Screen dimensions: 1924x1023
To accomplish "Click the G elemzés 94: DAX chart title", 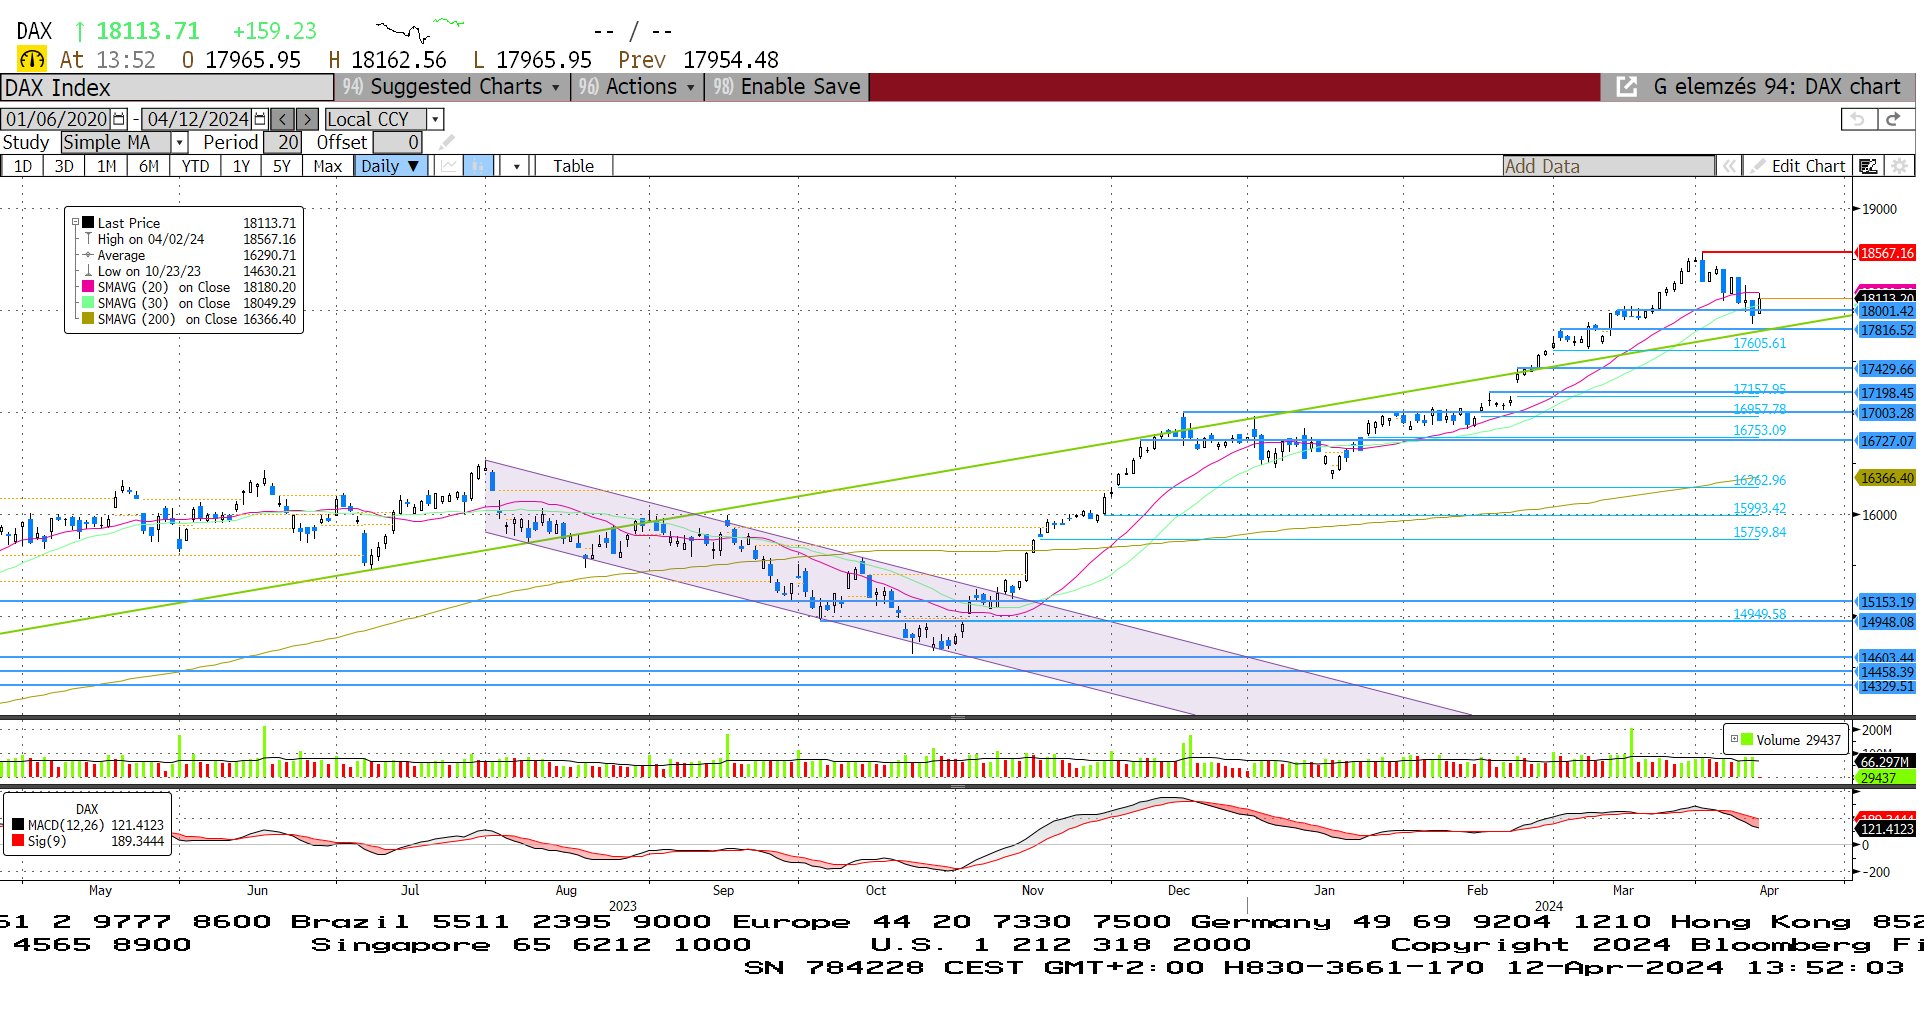I will (x=1776, y=87).
